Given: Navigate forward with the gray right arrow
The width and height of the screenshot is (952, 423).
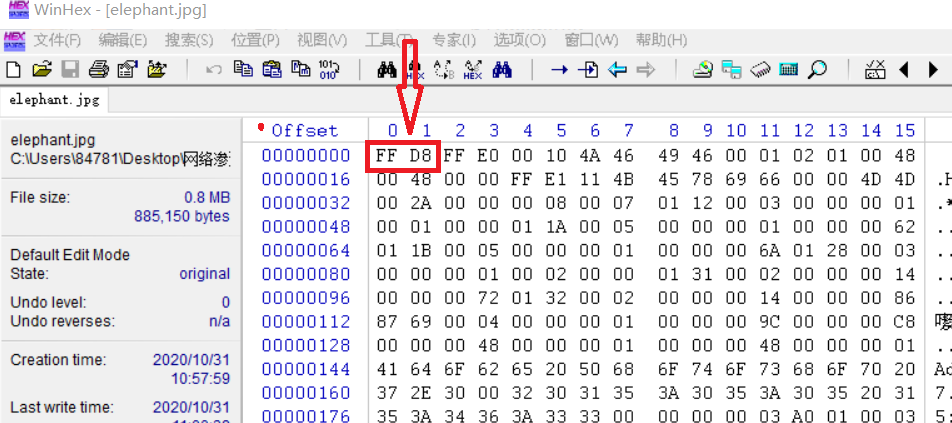Looking at the screenshot, I should tap(646, 70).
